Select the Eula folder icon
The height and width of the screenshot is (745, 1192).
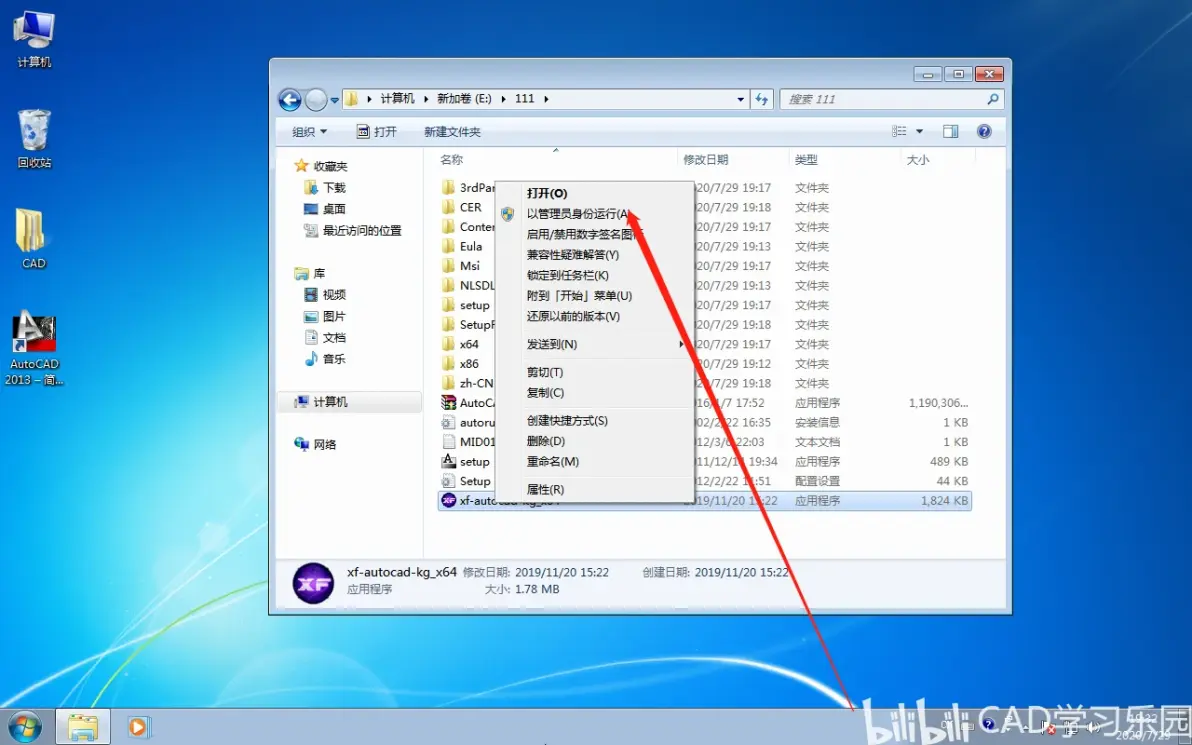449,246
